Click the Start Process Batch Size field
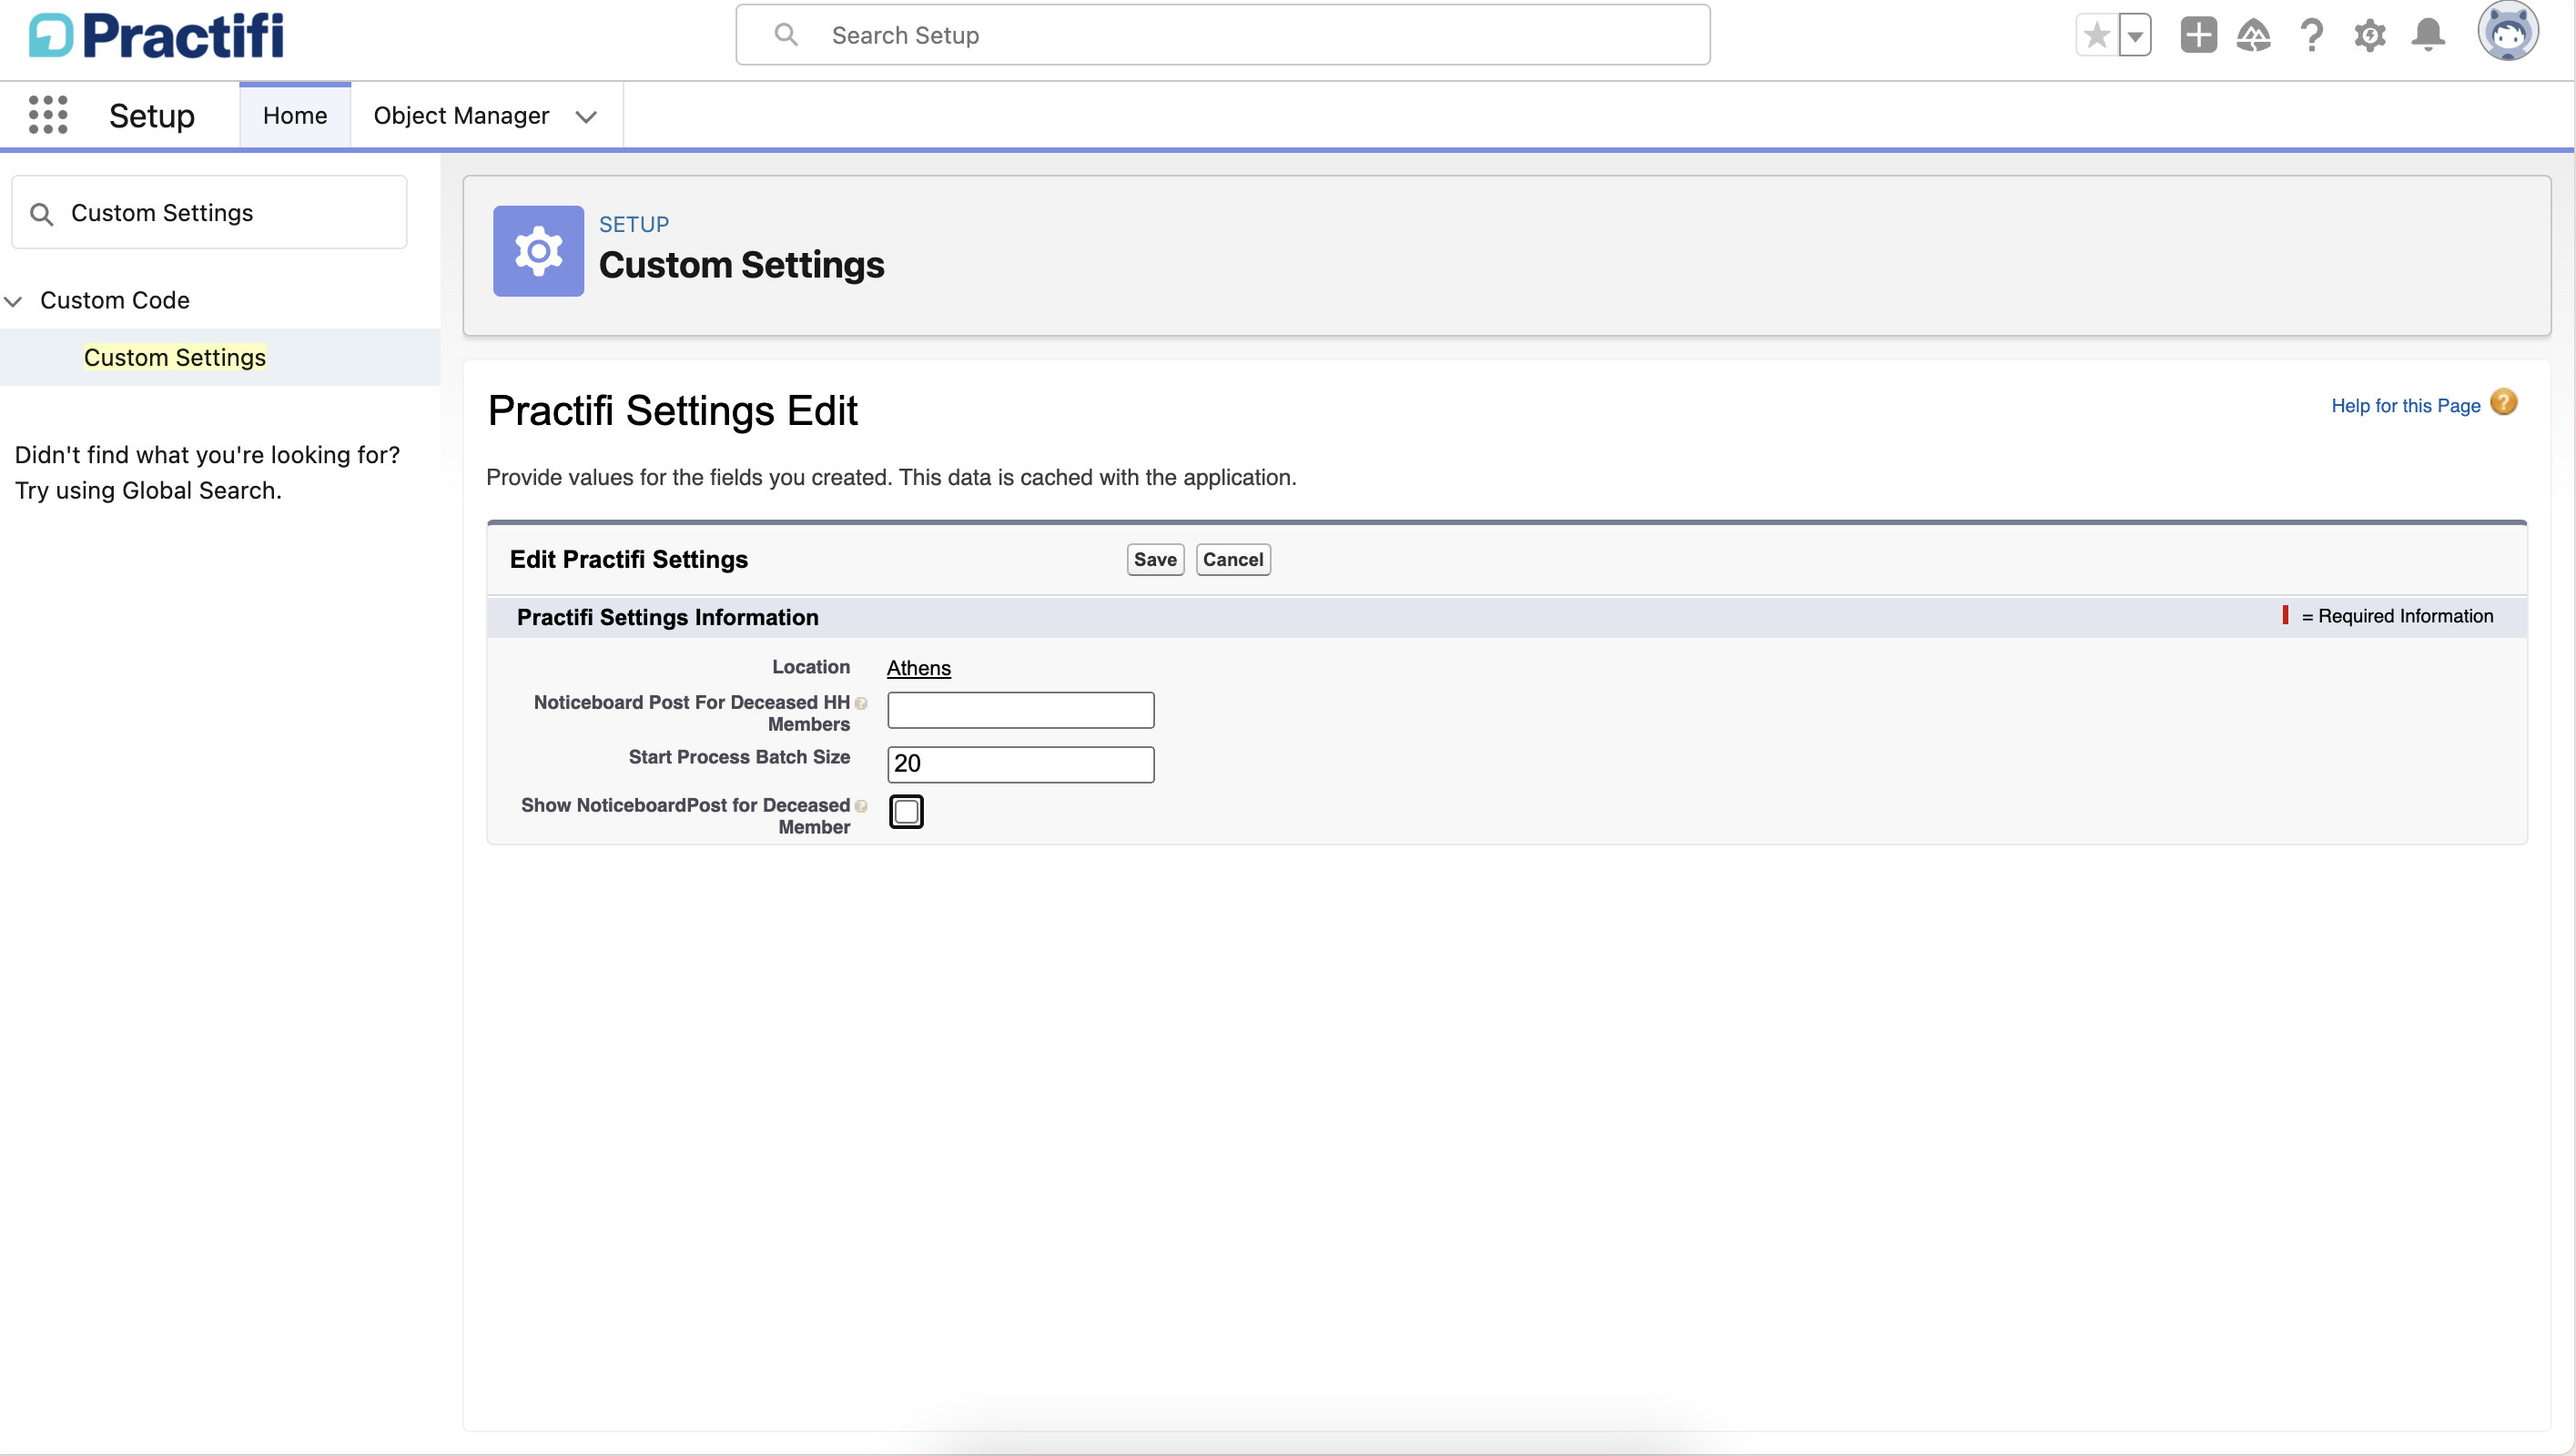 1020,764
